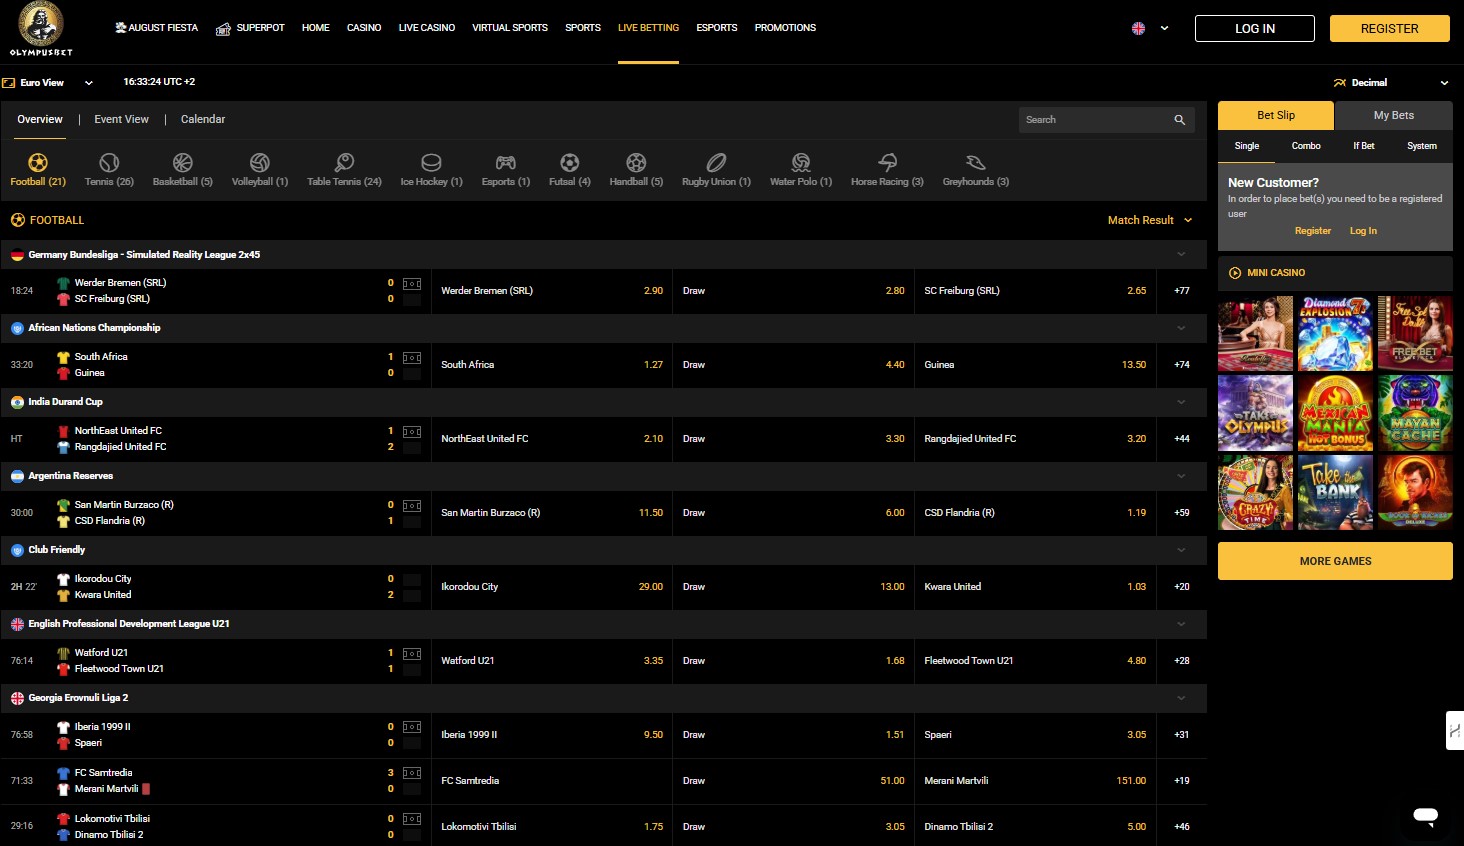Screen dimensions: 1464x846
Task: Select the If Bet type tab
Action: click(1364, 146)
